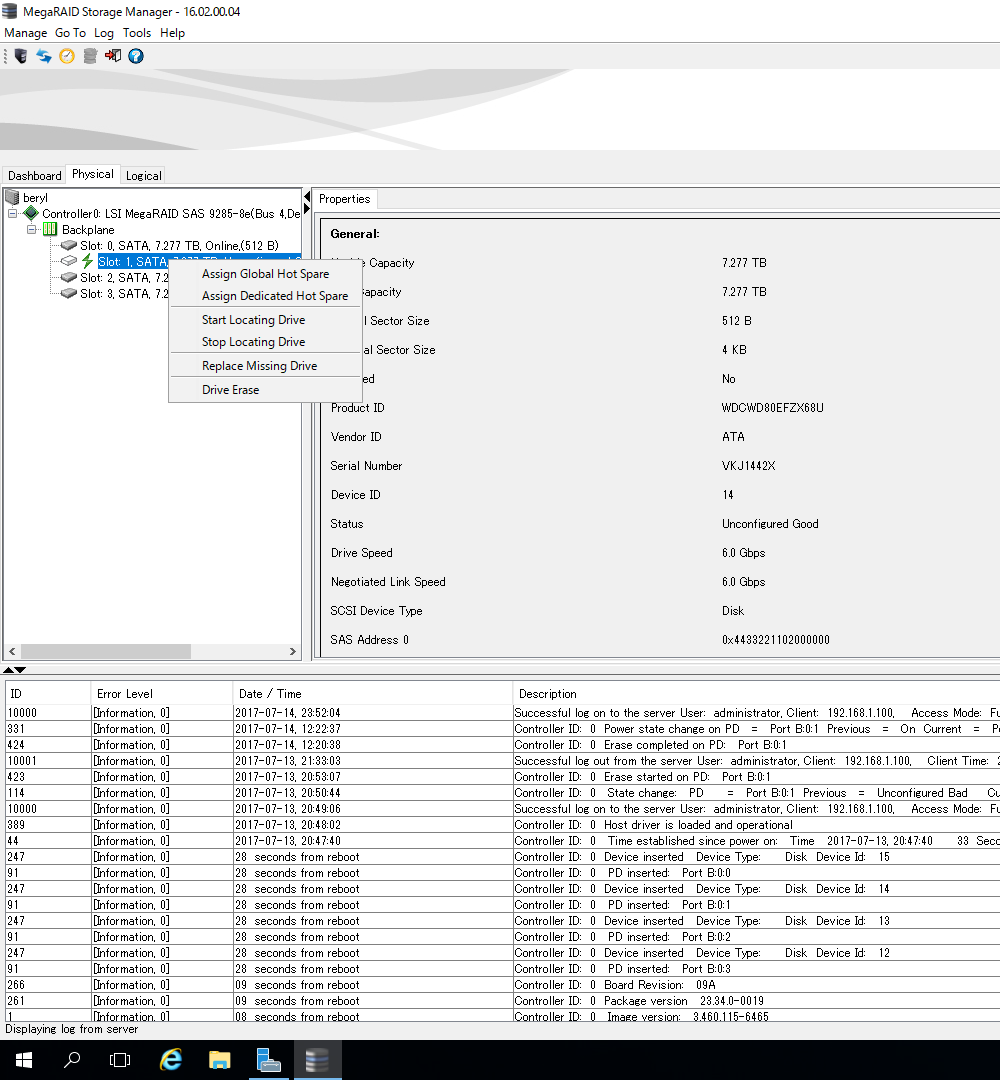
Task: Click the Slot 3 drive icon
Action: coord(68,293)
